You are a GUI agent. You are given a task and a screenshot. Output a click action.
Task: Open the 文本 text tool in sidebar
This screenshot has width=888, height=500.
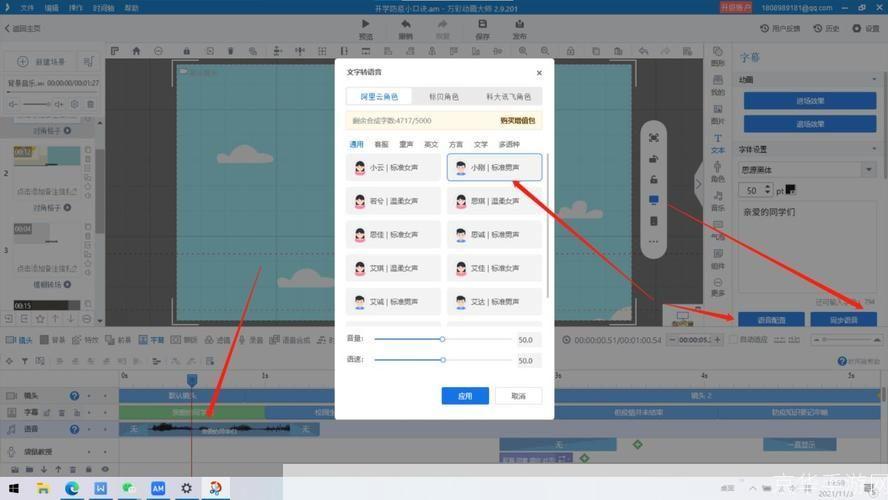(x=718, y=144)
